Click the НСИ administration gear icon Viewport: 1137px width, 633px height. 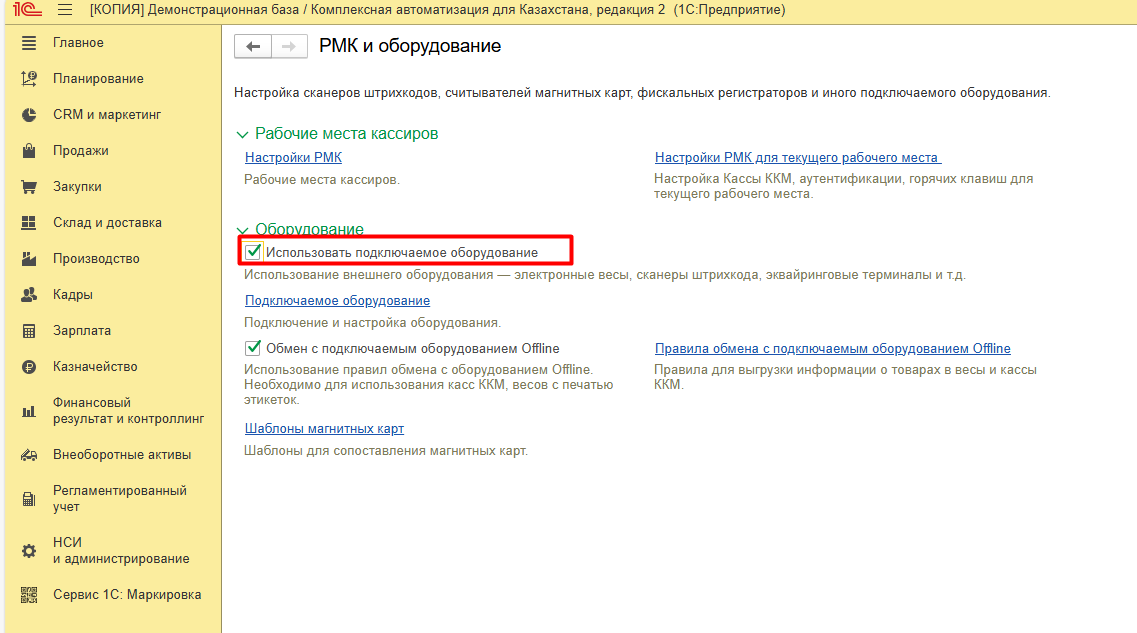(x=29, y=551)
